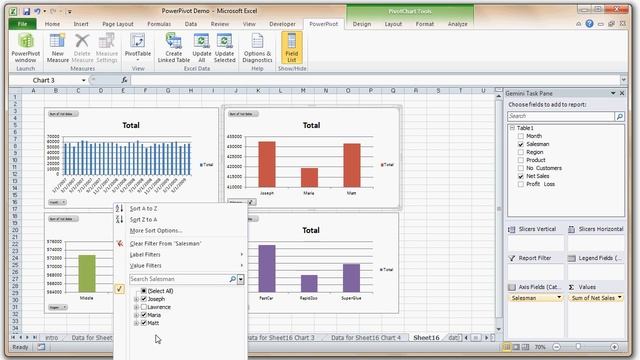Uncheck the Net Sales field checkbox

(x=520, y=176)
